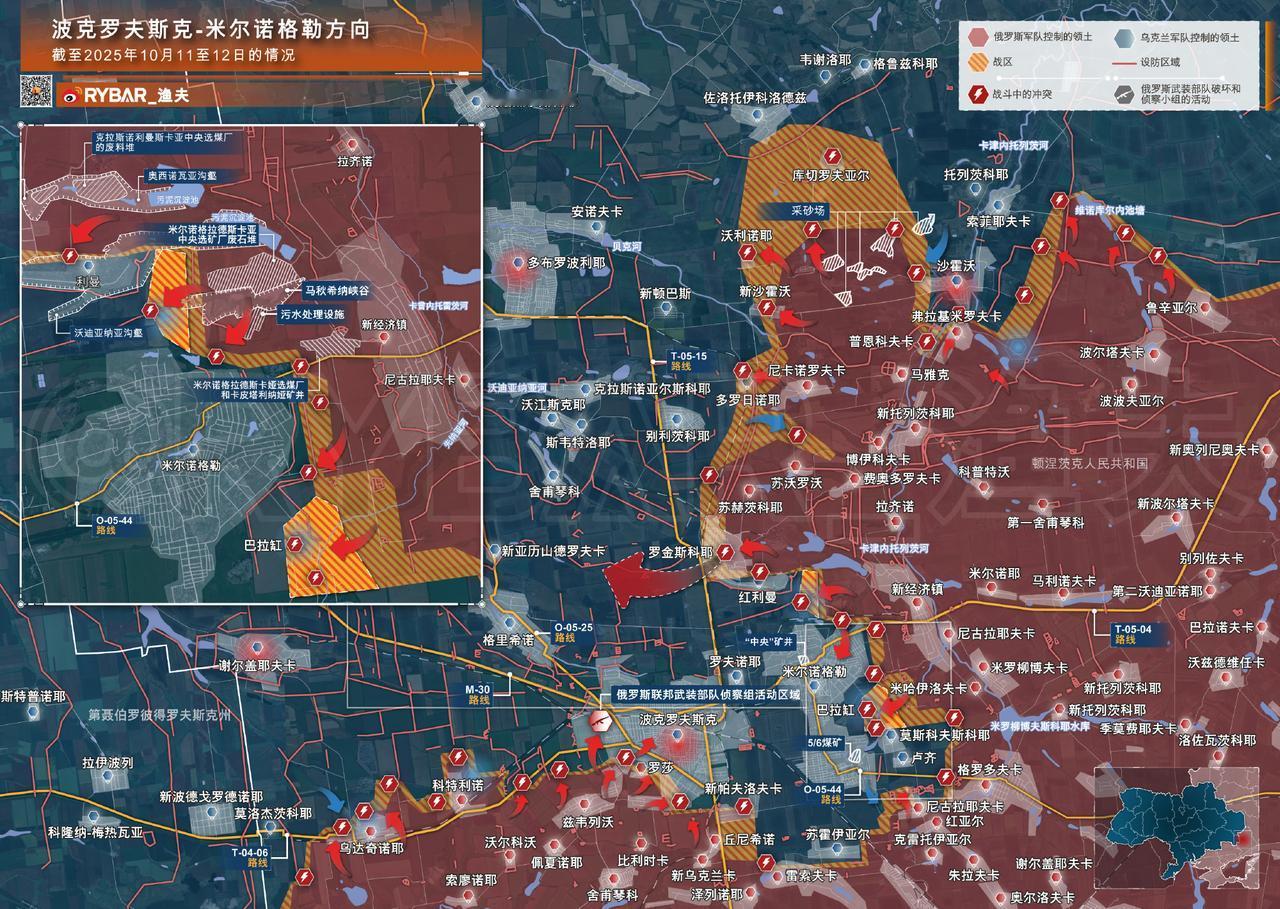Click the clash icon above 库切罗夫亚尔
1280x909 pixels.
830,154
